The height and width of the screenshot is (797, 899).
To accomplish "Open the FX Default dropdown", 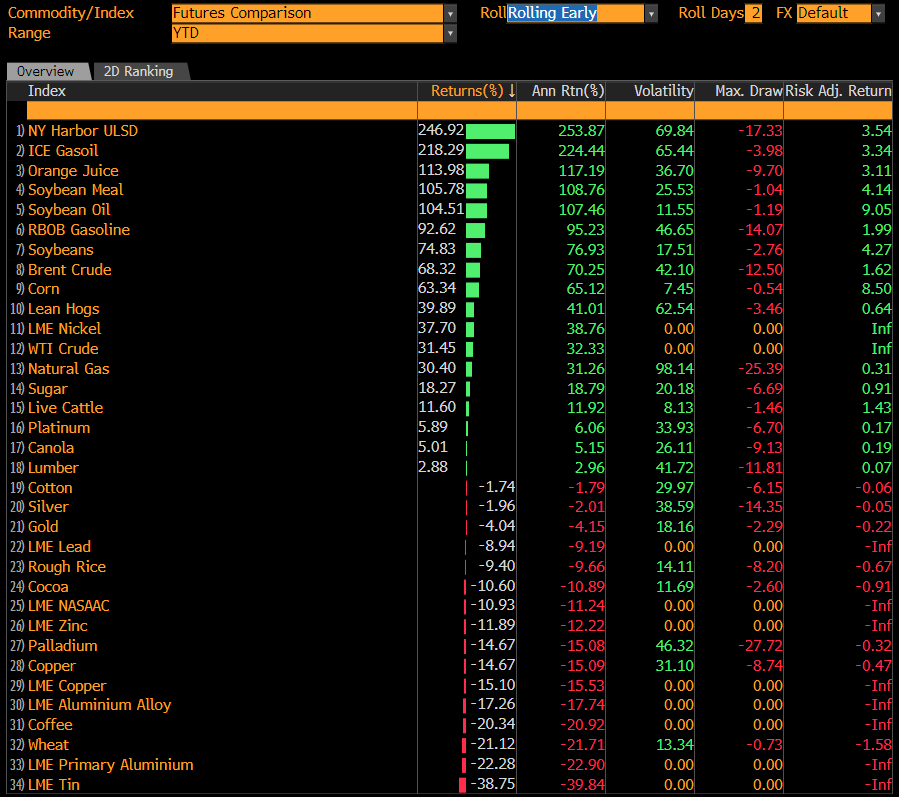I will click(878, 13).
